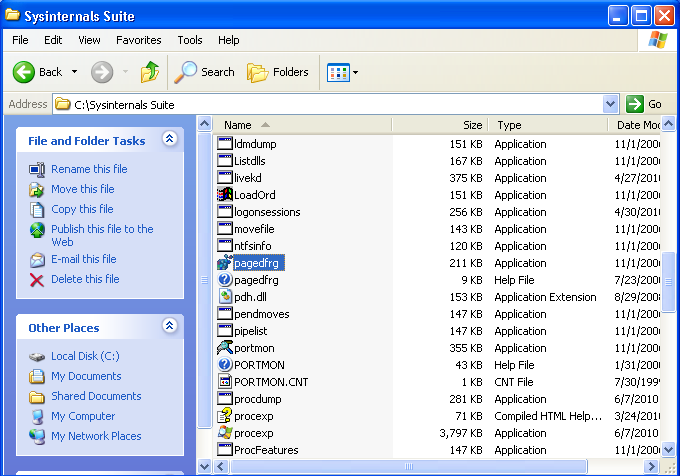This screenshot has width=680, height=476.
Task: Click the green Forward arrow button
Action: [102, 72]
